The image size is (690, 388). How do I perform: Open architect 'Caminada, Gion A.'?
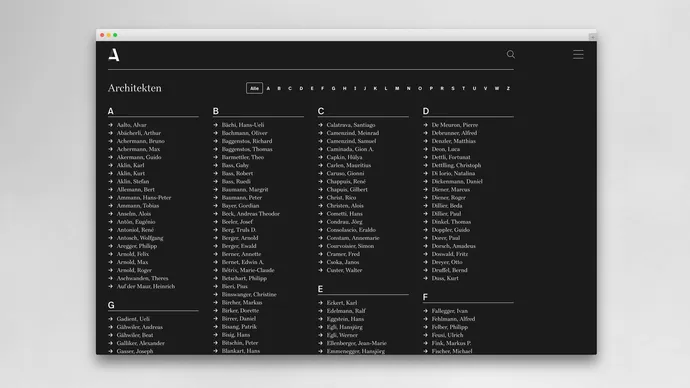(350, 149)
